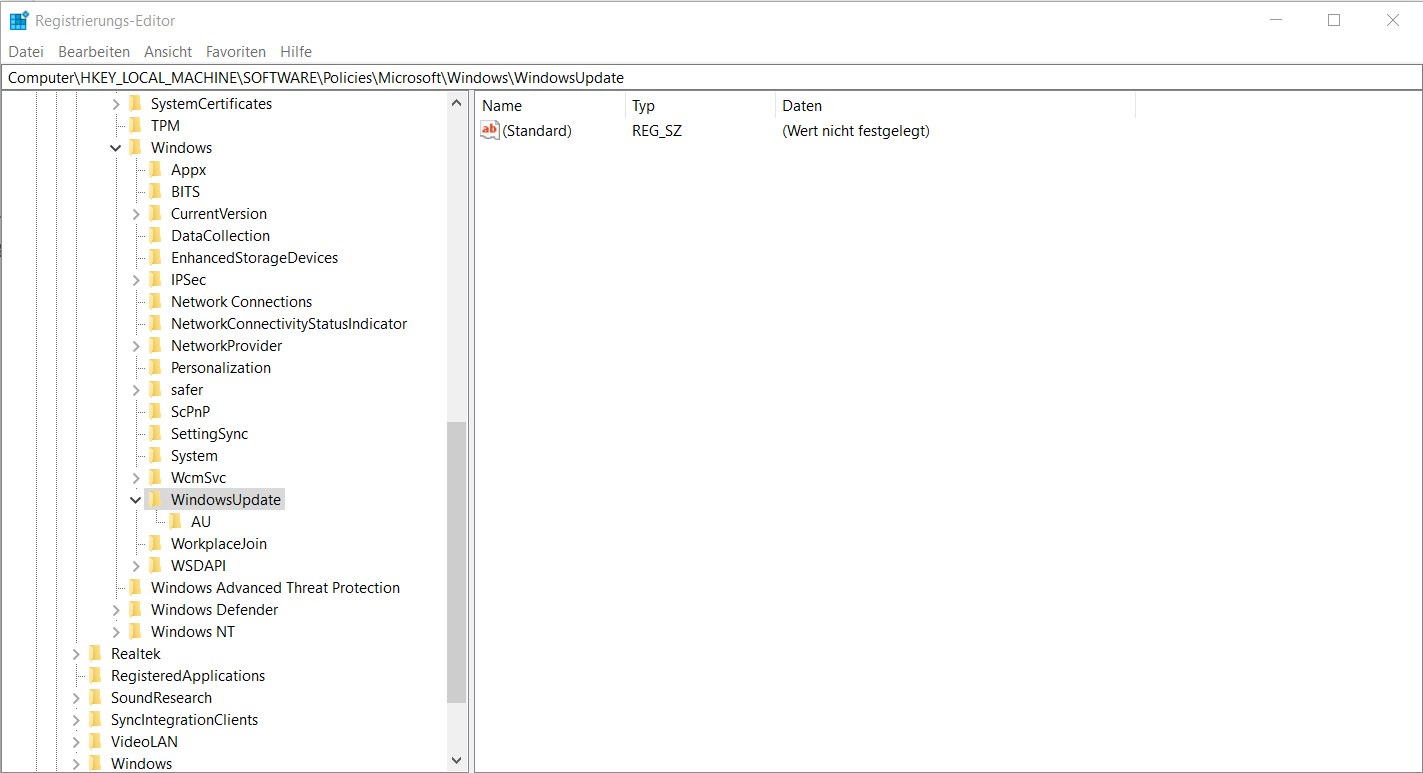The height and width of the screenshot is (773, 1423).
Task: Select the DataCollection folder icon
Action: pyautogui.click(x=155, y=235)
